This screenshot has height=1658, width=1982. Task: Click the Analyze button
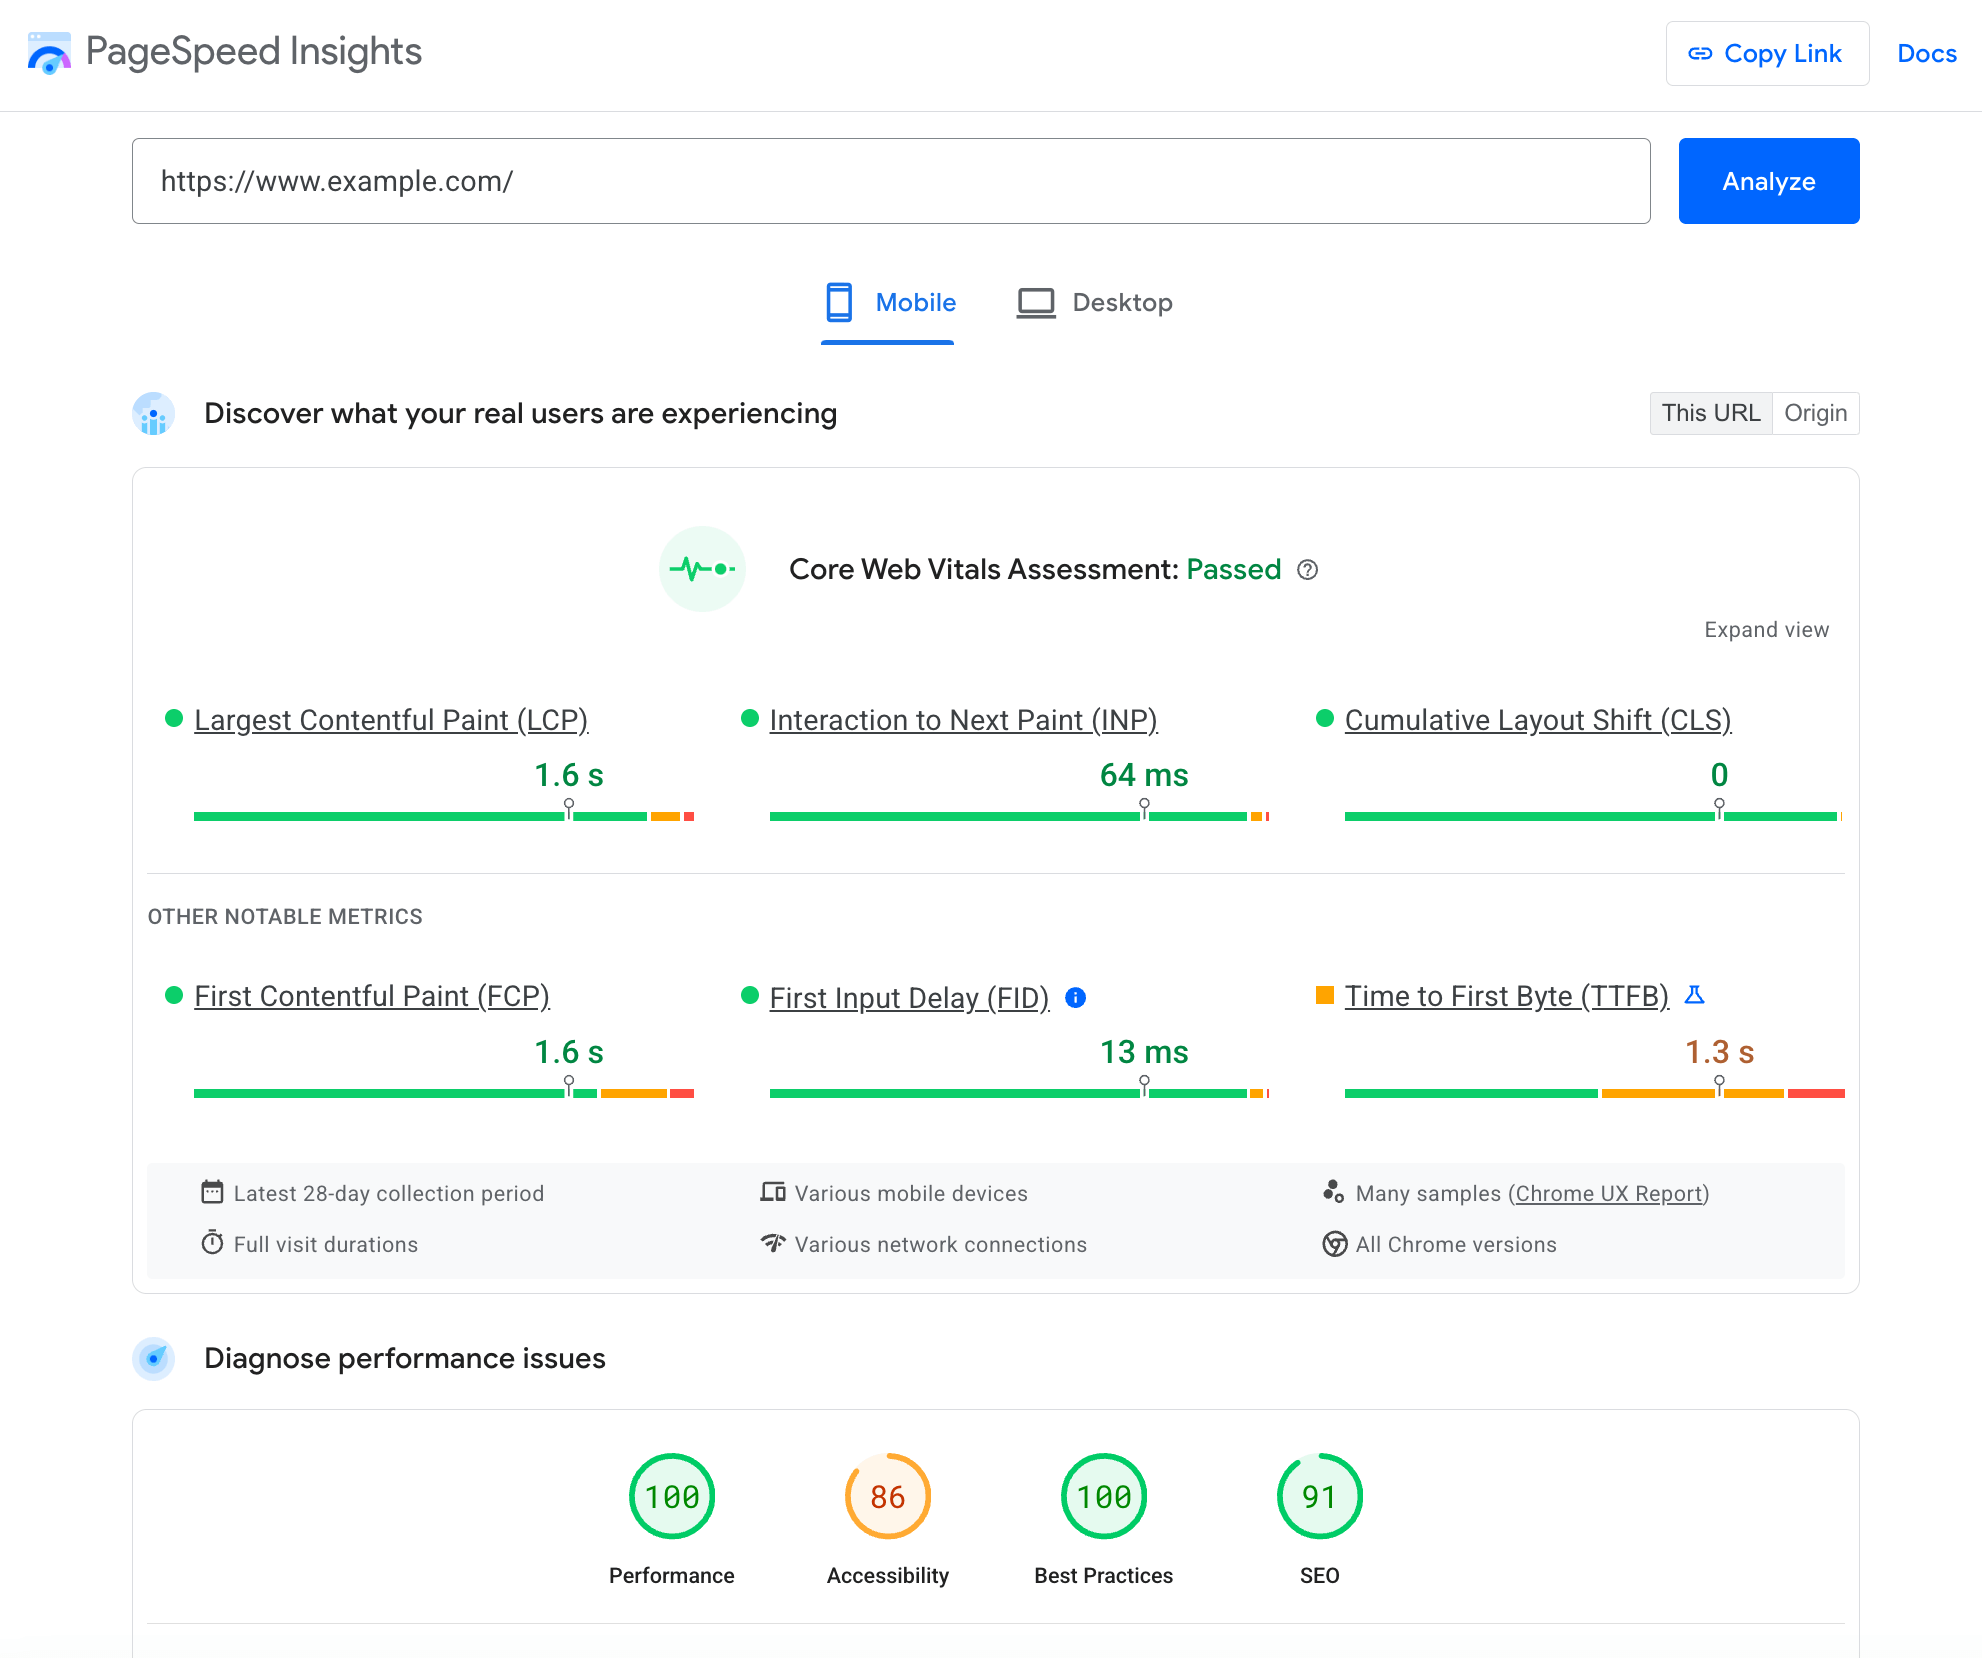coord(1768,181)
